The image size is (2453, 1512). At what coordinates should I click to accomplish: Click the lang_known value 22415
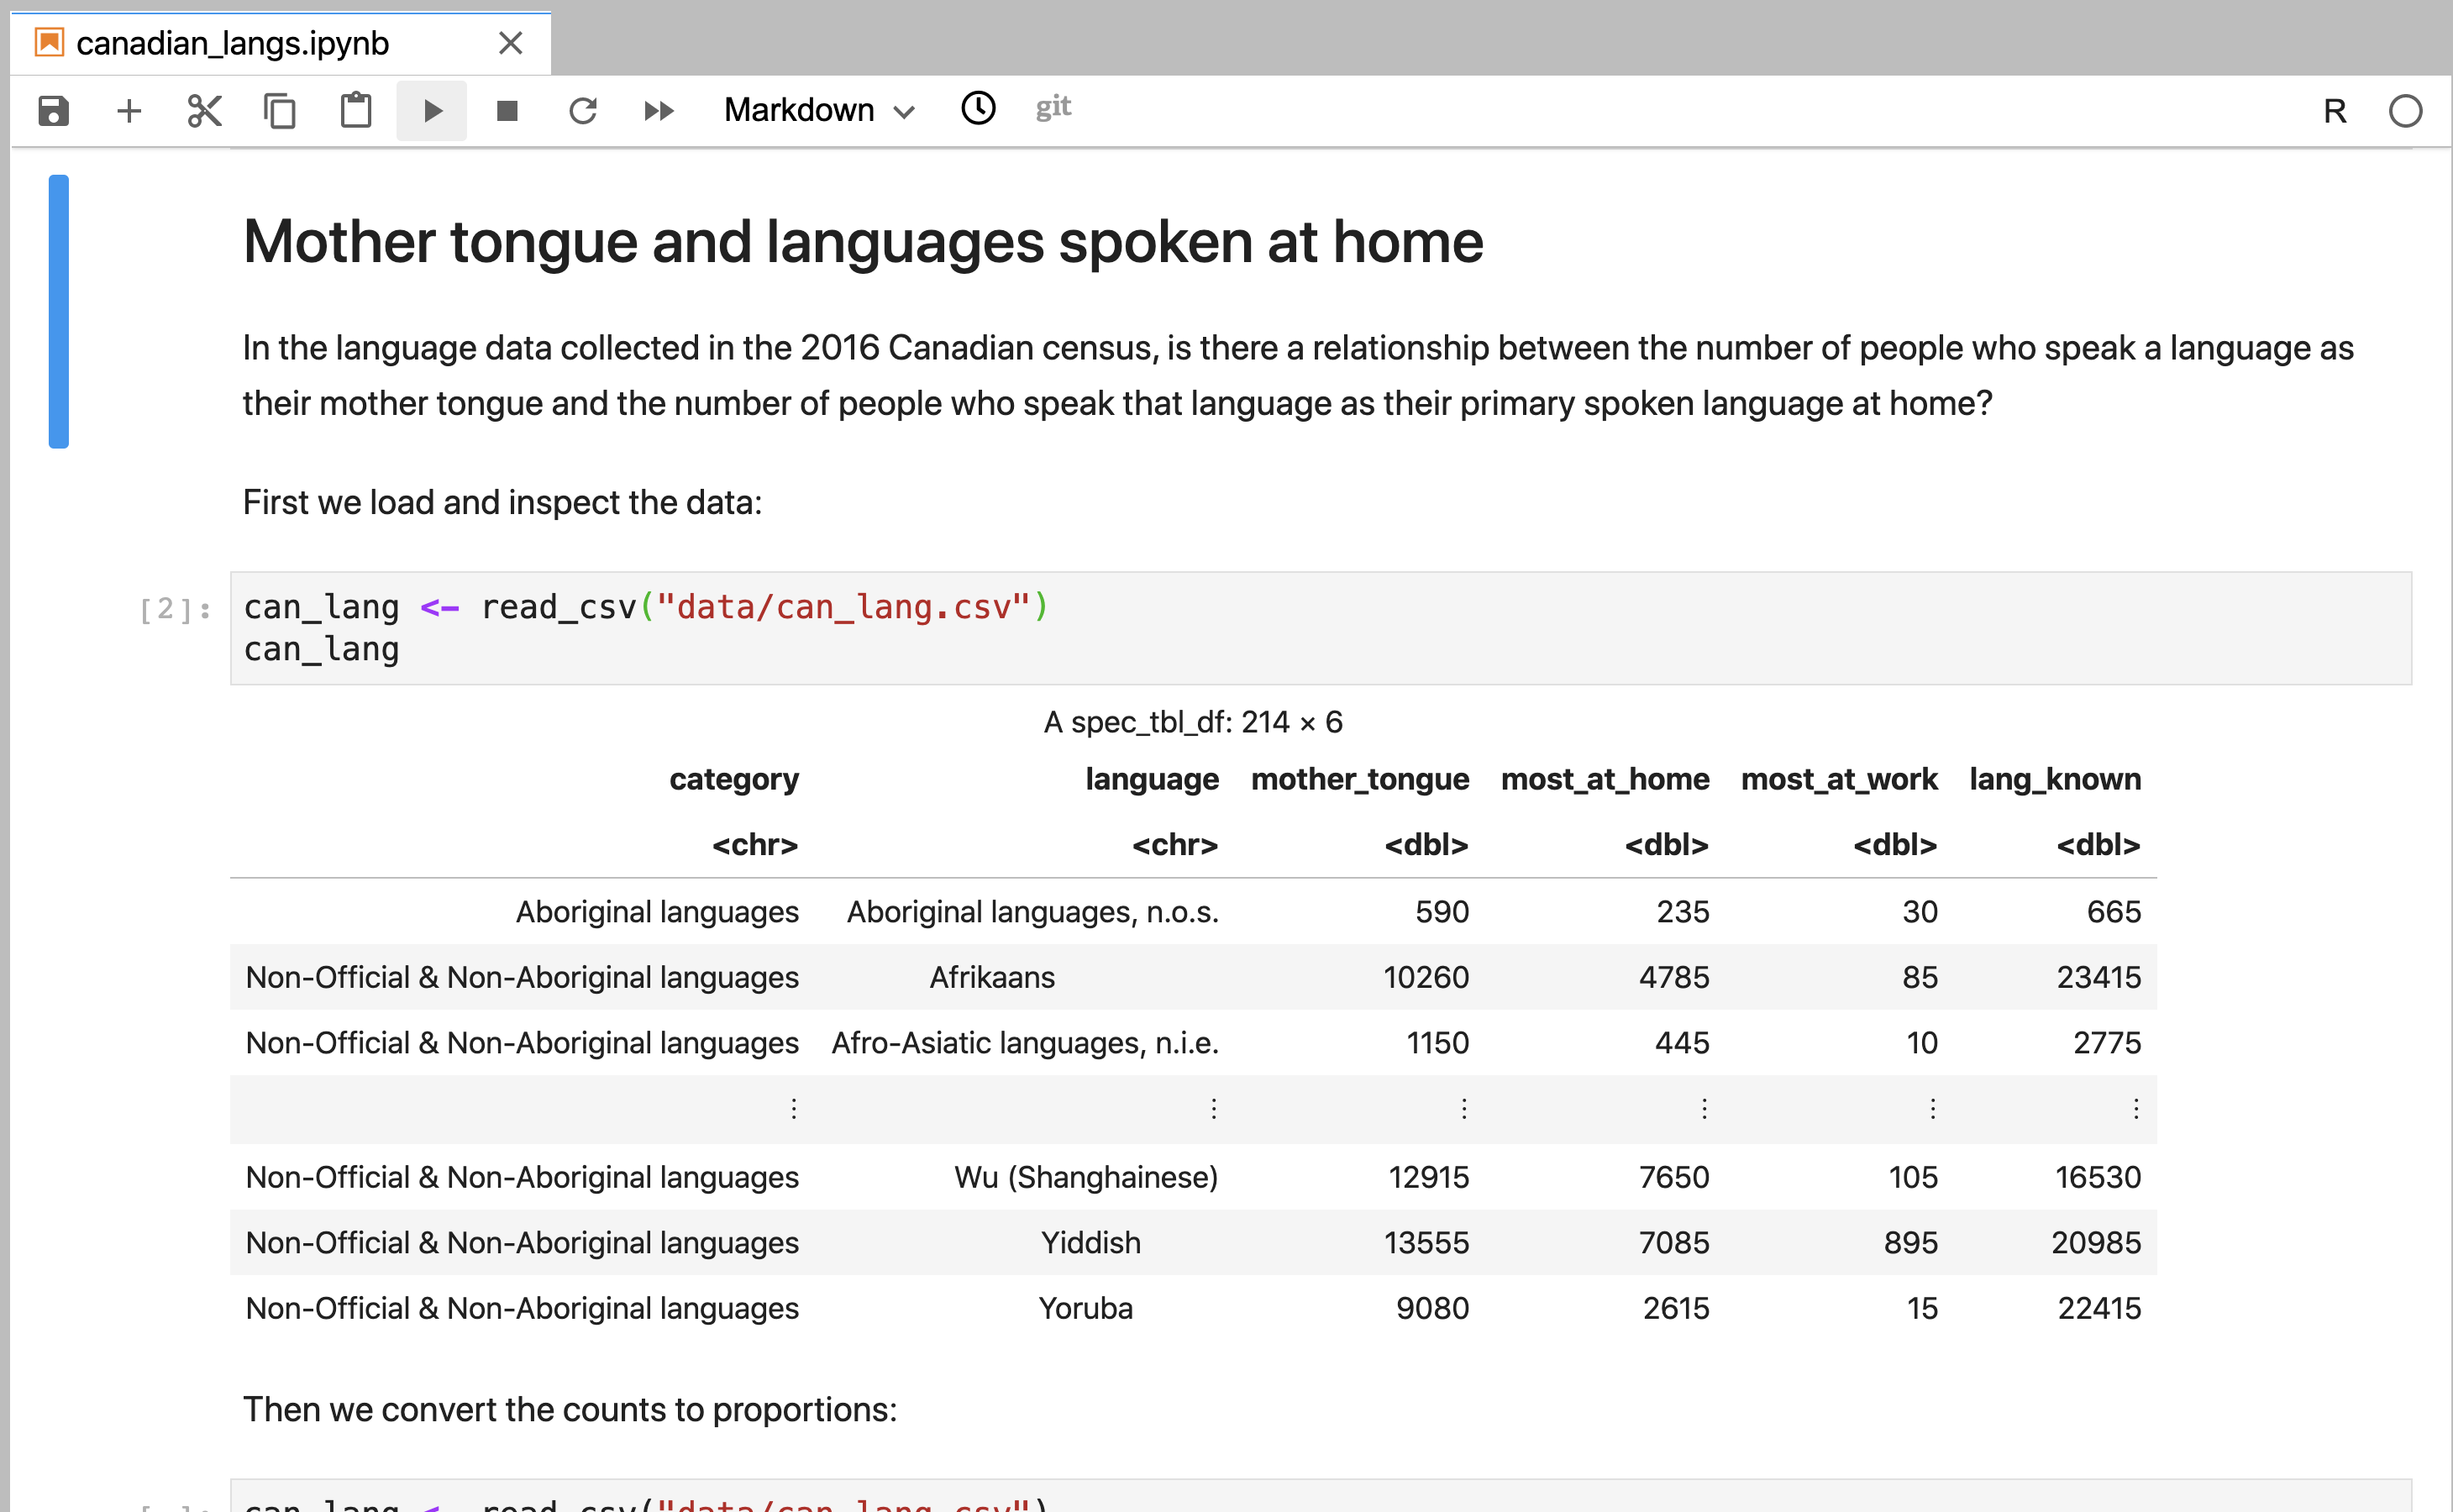tap(2099, 1308)
